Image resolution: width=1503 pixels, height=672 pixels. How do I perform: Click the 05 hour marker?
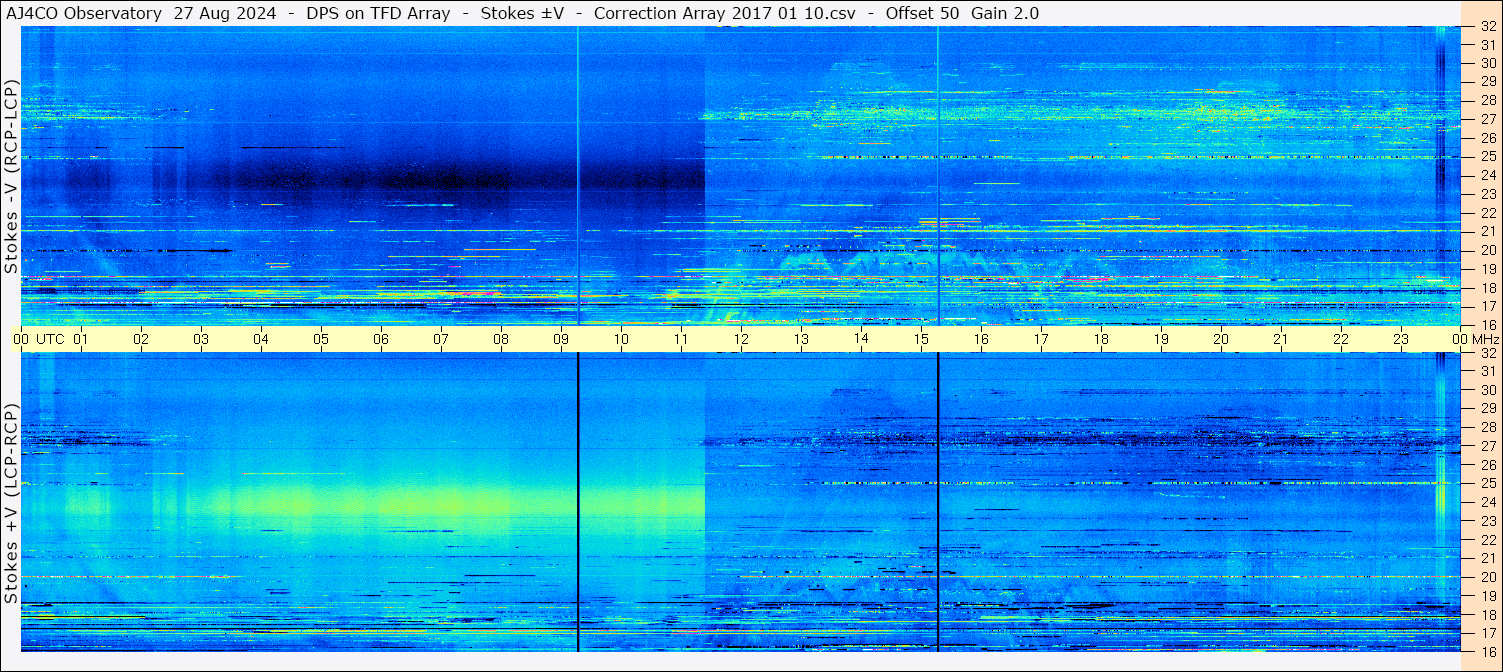point(321,339)
